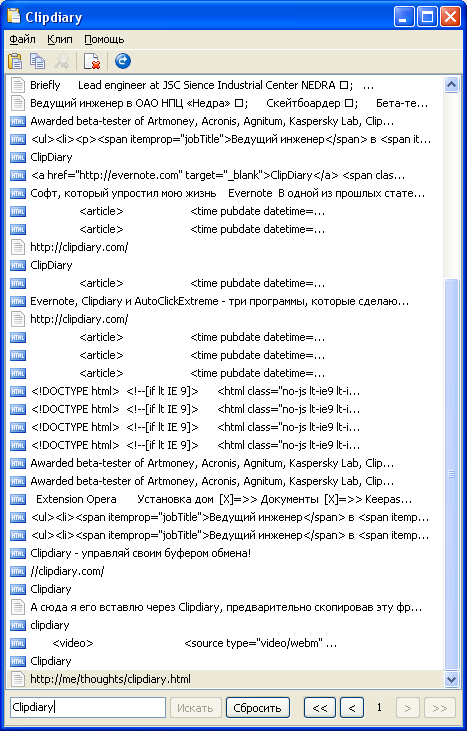Screen dimensions: 468x731
Task: Click the Искать search button
Action: 195,708
